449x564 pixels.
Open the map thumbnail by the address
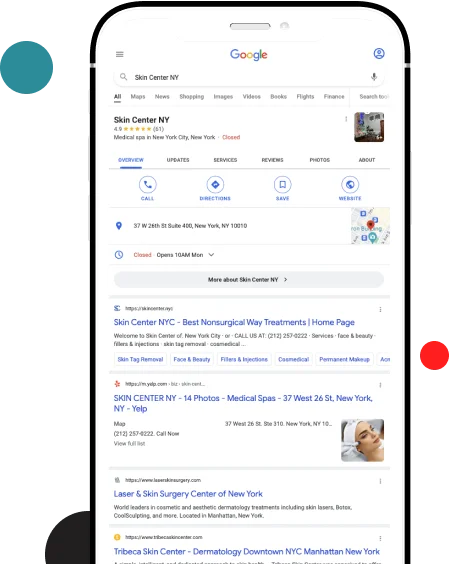[x=371, y=226]
